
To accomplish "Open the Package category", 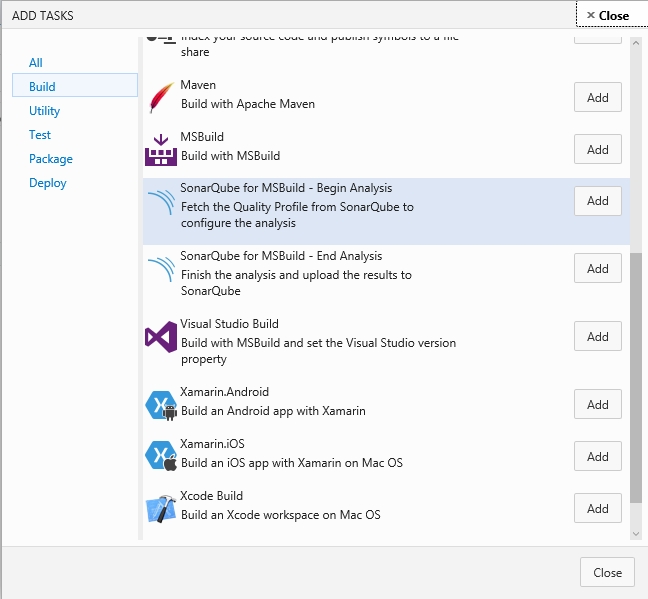I will (51, 159).
